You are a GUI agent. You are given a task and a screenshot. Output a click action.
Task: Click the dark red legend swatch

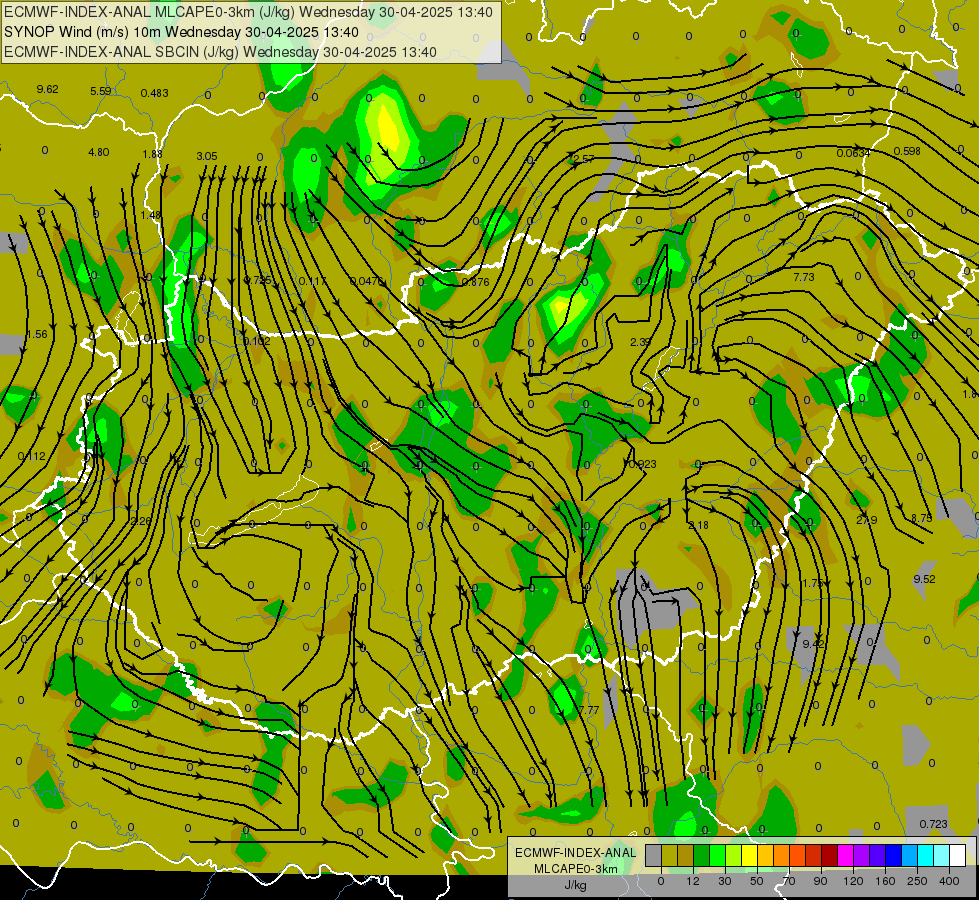click(829, 855)
